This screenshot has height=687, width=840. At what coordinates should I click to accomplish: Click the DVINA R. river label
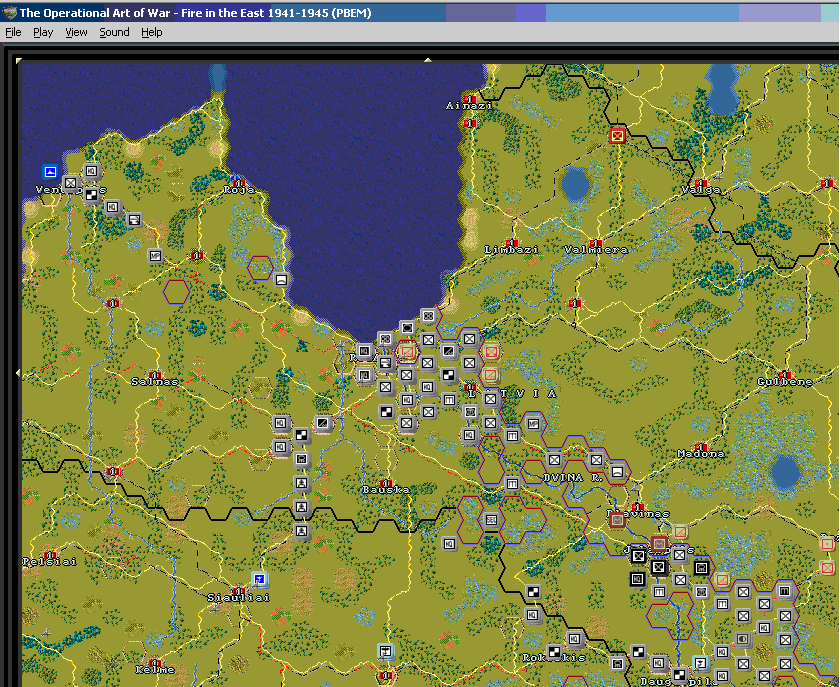click(x=573, y=477)
